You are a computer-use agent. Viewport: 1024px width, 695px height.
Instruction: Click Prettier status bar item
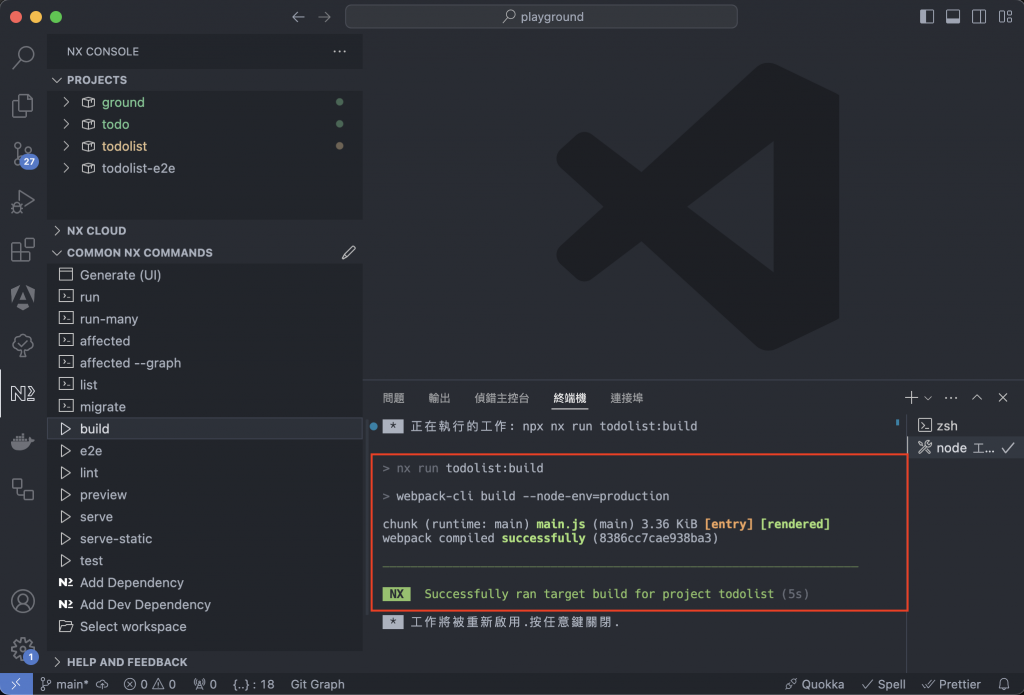coord(951,684)
